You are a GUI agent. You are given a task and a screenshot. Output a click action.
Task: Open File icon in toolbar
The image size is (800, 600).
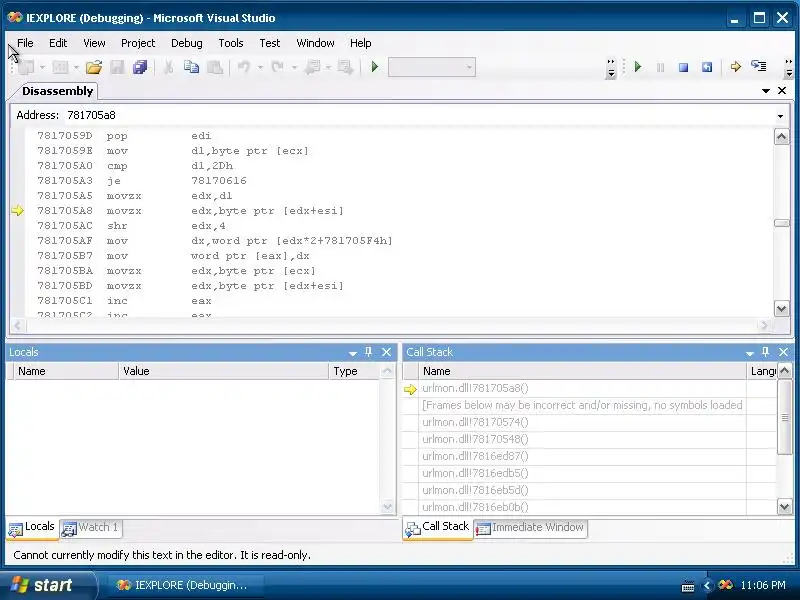[94, 67]
